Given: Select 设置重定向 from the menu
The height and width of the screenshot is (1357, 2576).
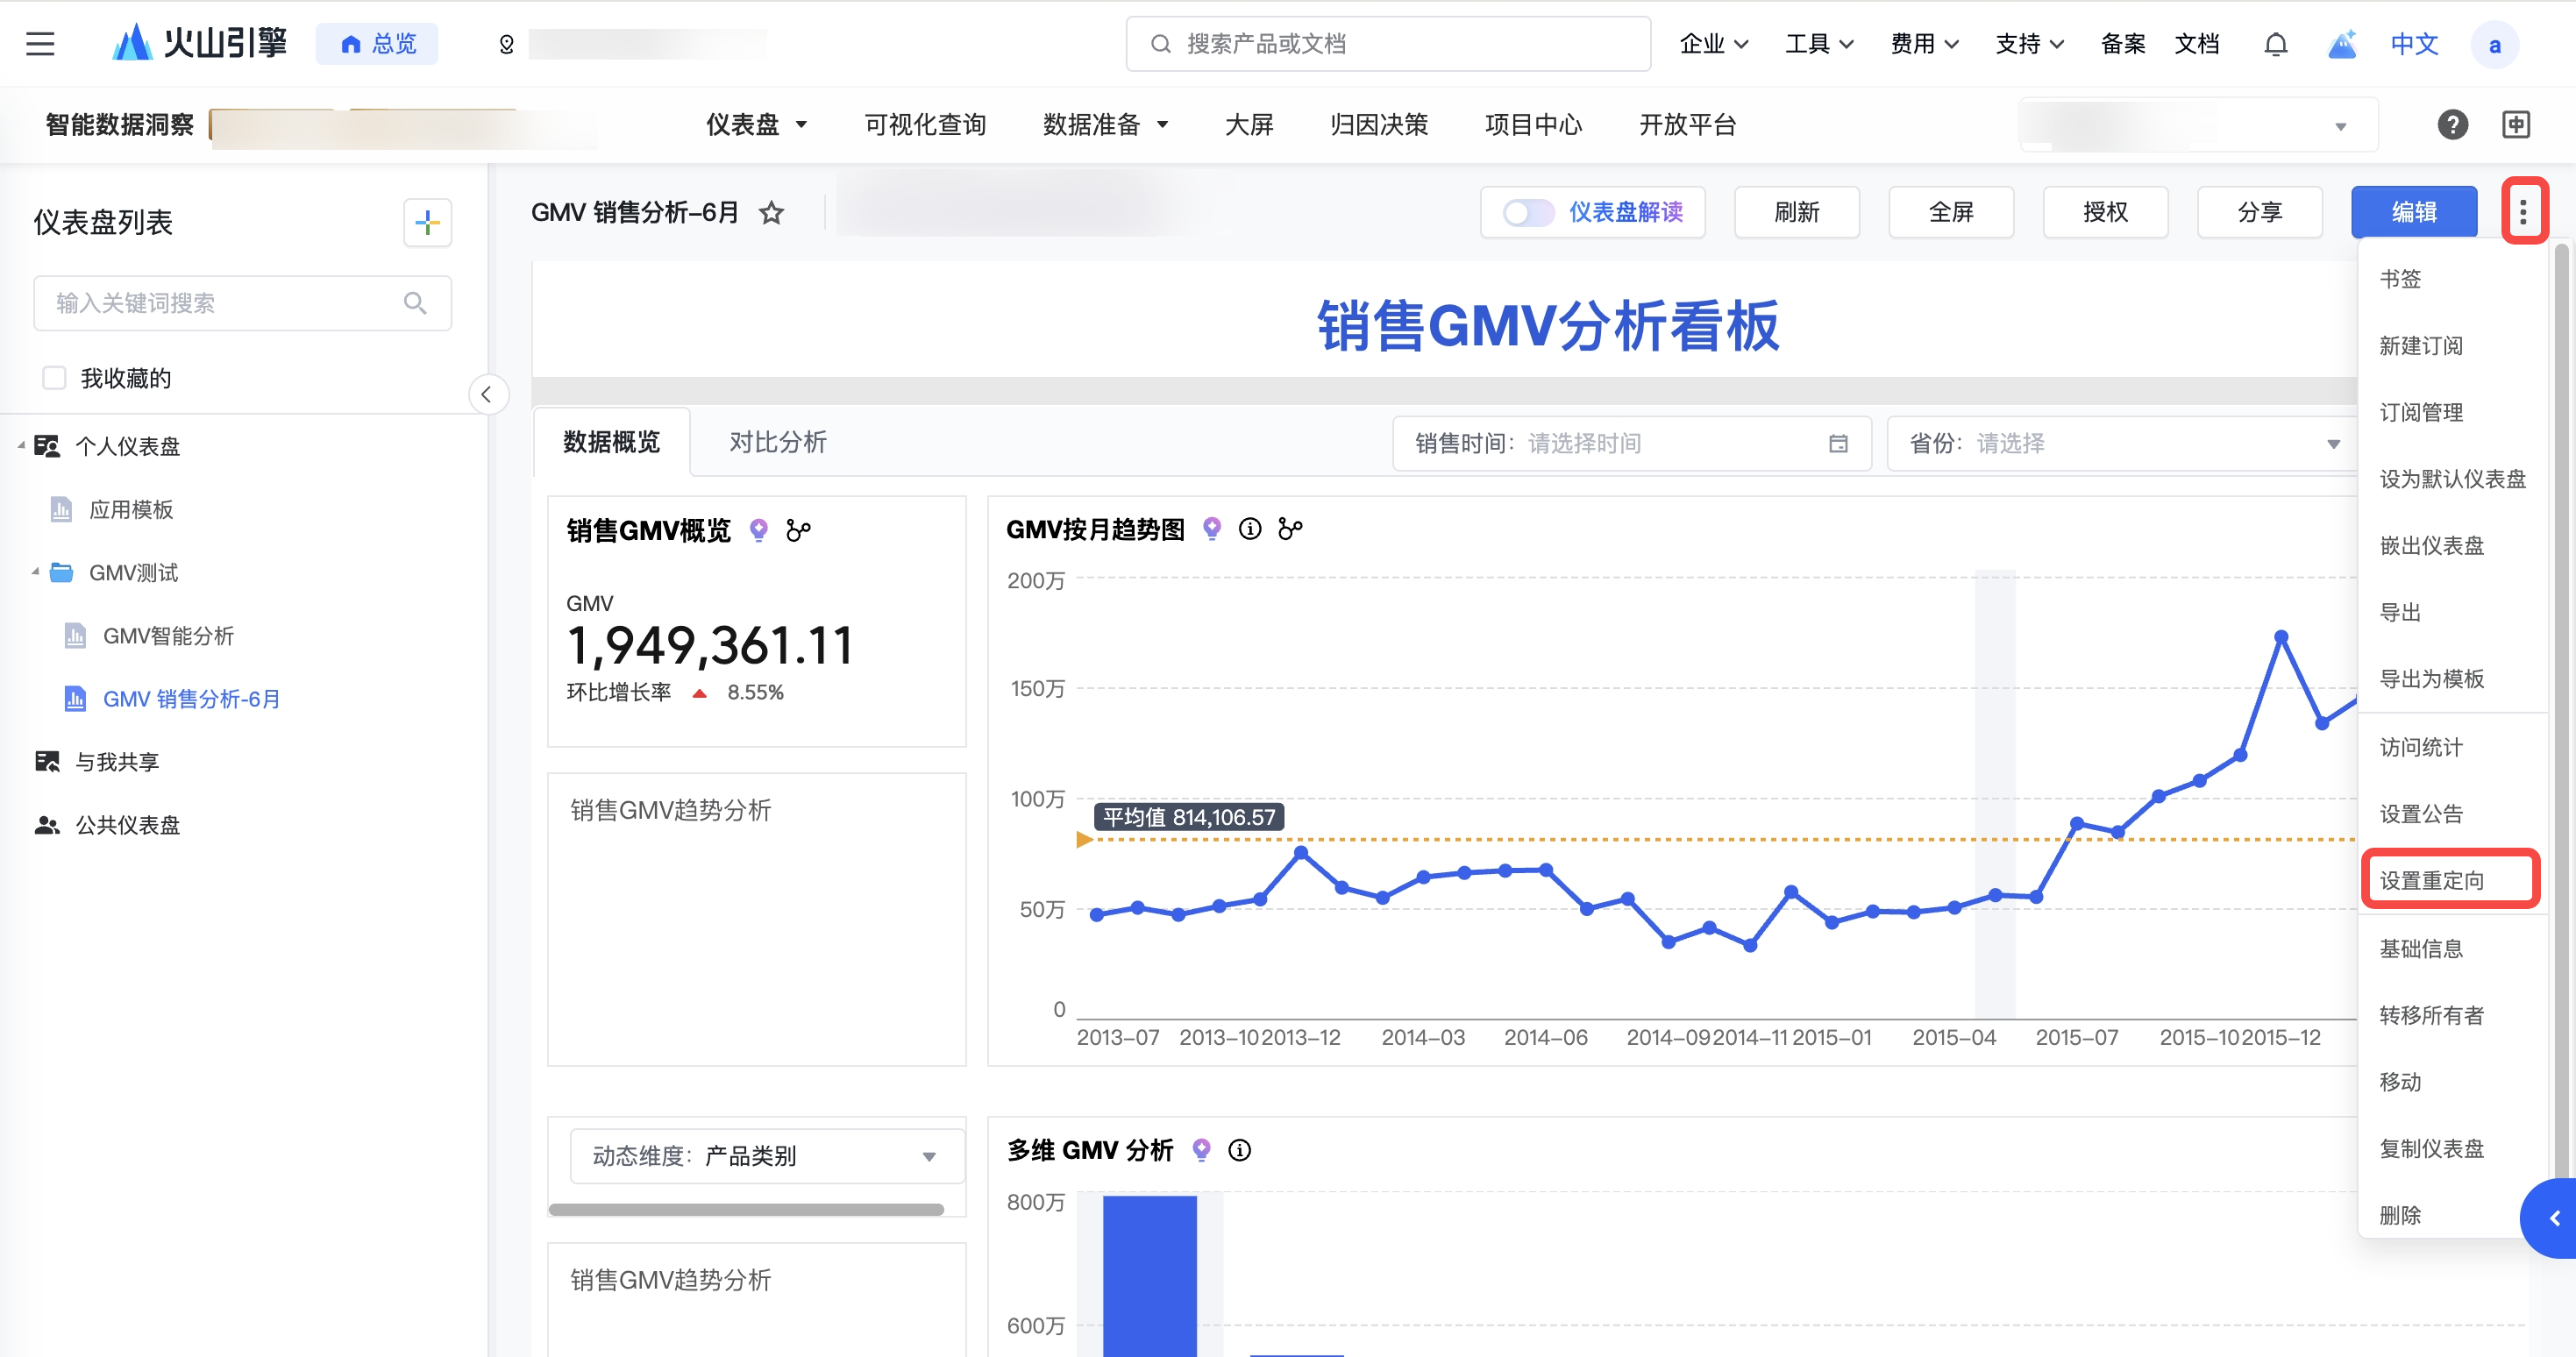Looking at the screenshot, I should tap(2431, 880).
